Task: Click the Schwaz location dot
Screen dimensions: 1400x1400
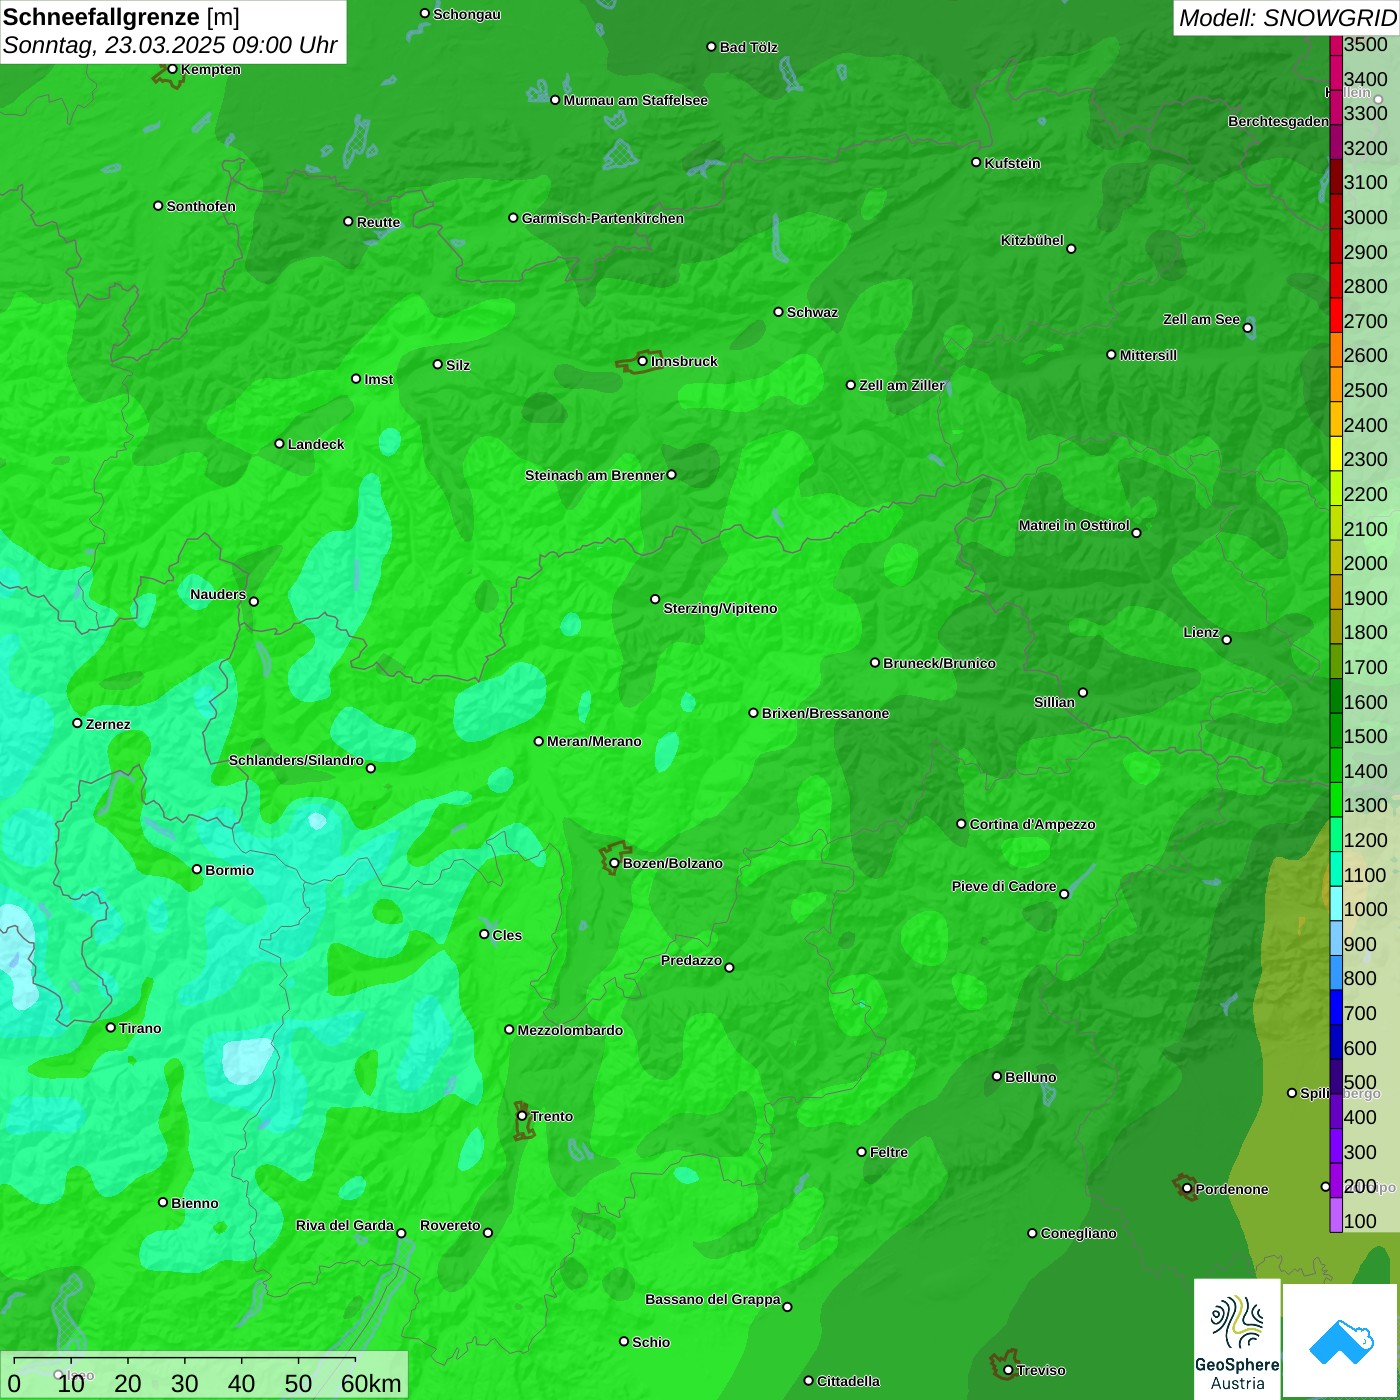Action: pos(778,312)
